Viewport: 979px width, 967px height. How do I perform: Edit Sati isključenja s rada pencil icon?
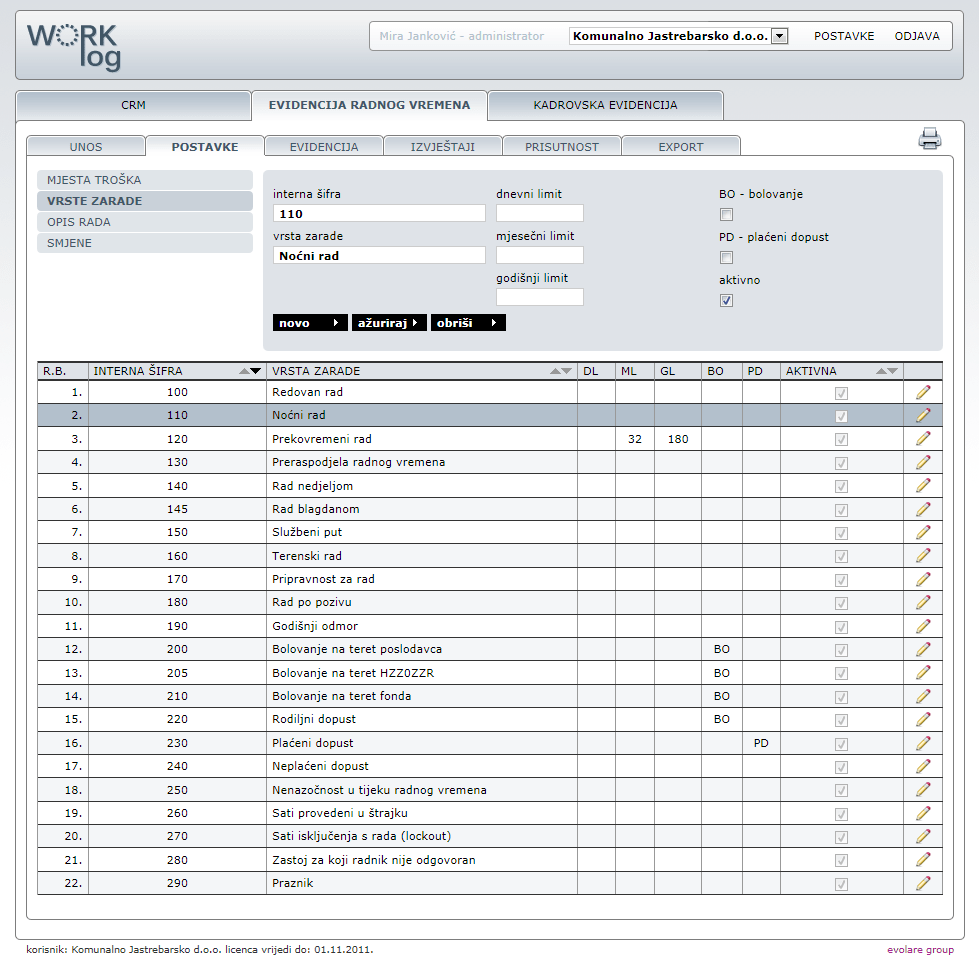tap(923, 836)
